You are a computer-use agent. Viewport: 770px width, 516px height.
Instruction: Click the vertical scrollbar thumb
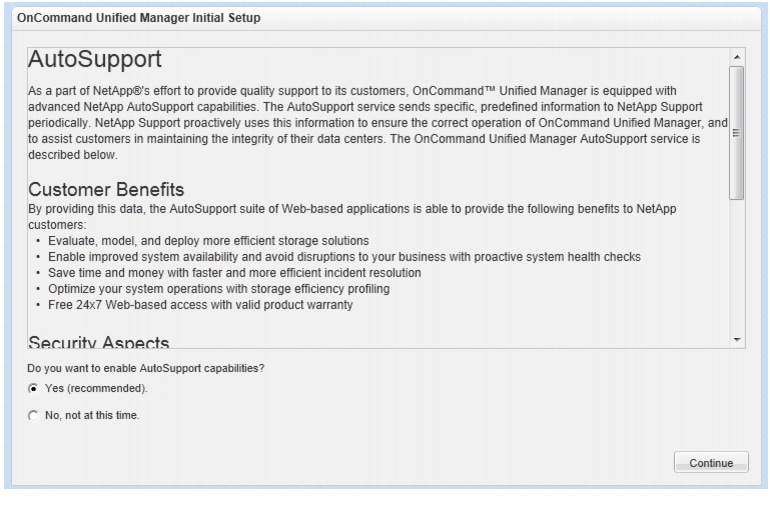[738, 130]
